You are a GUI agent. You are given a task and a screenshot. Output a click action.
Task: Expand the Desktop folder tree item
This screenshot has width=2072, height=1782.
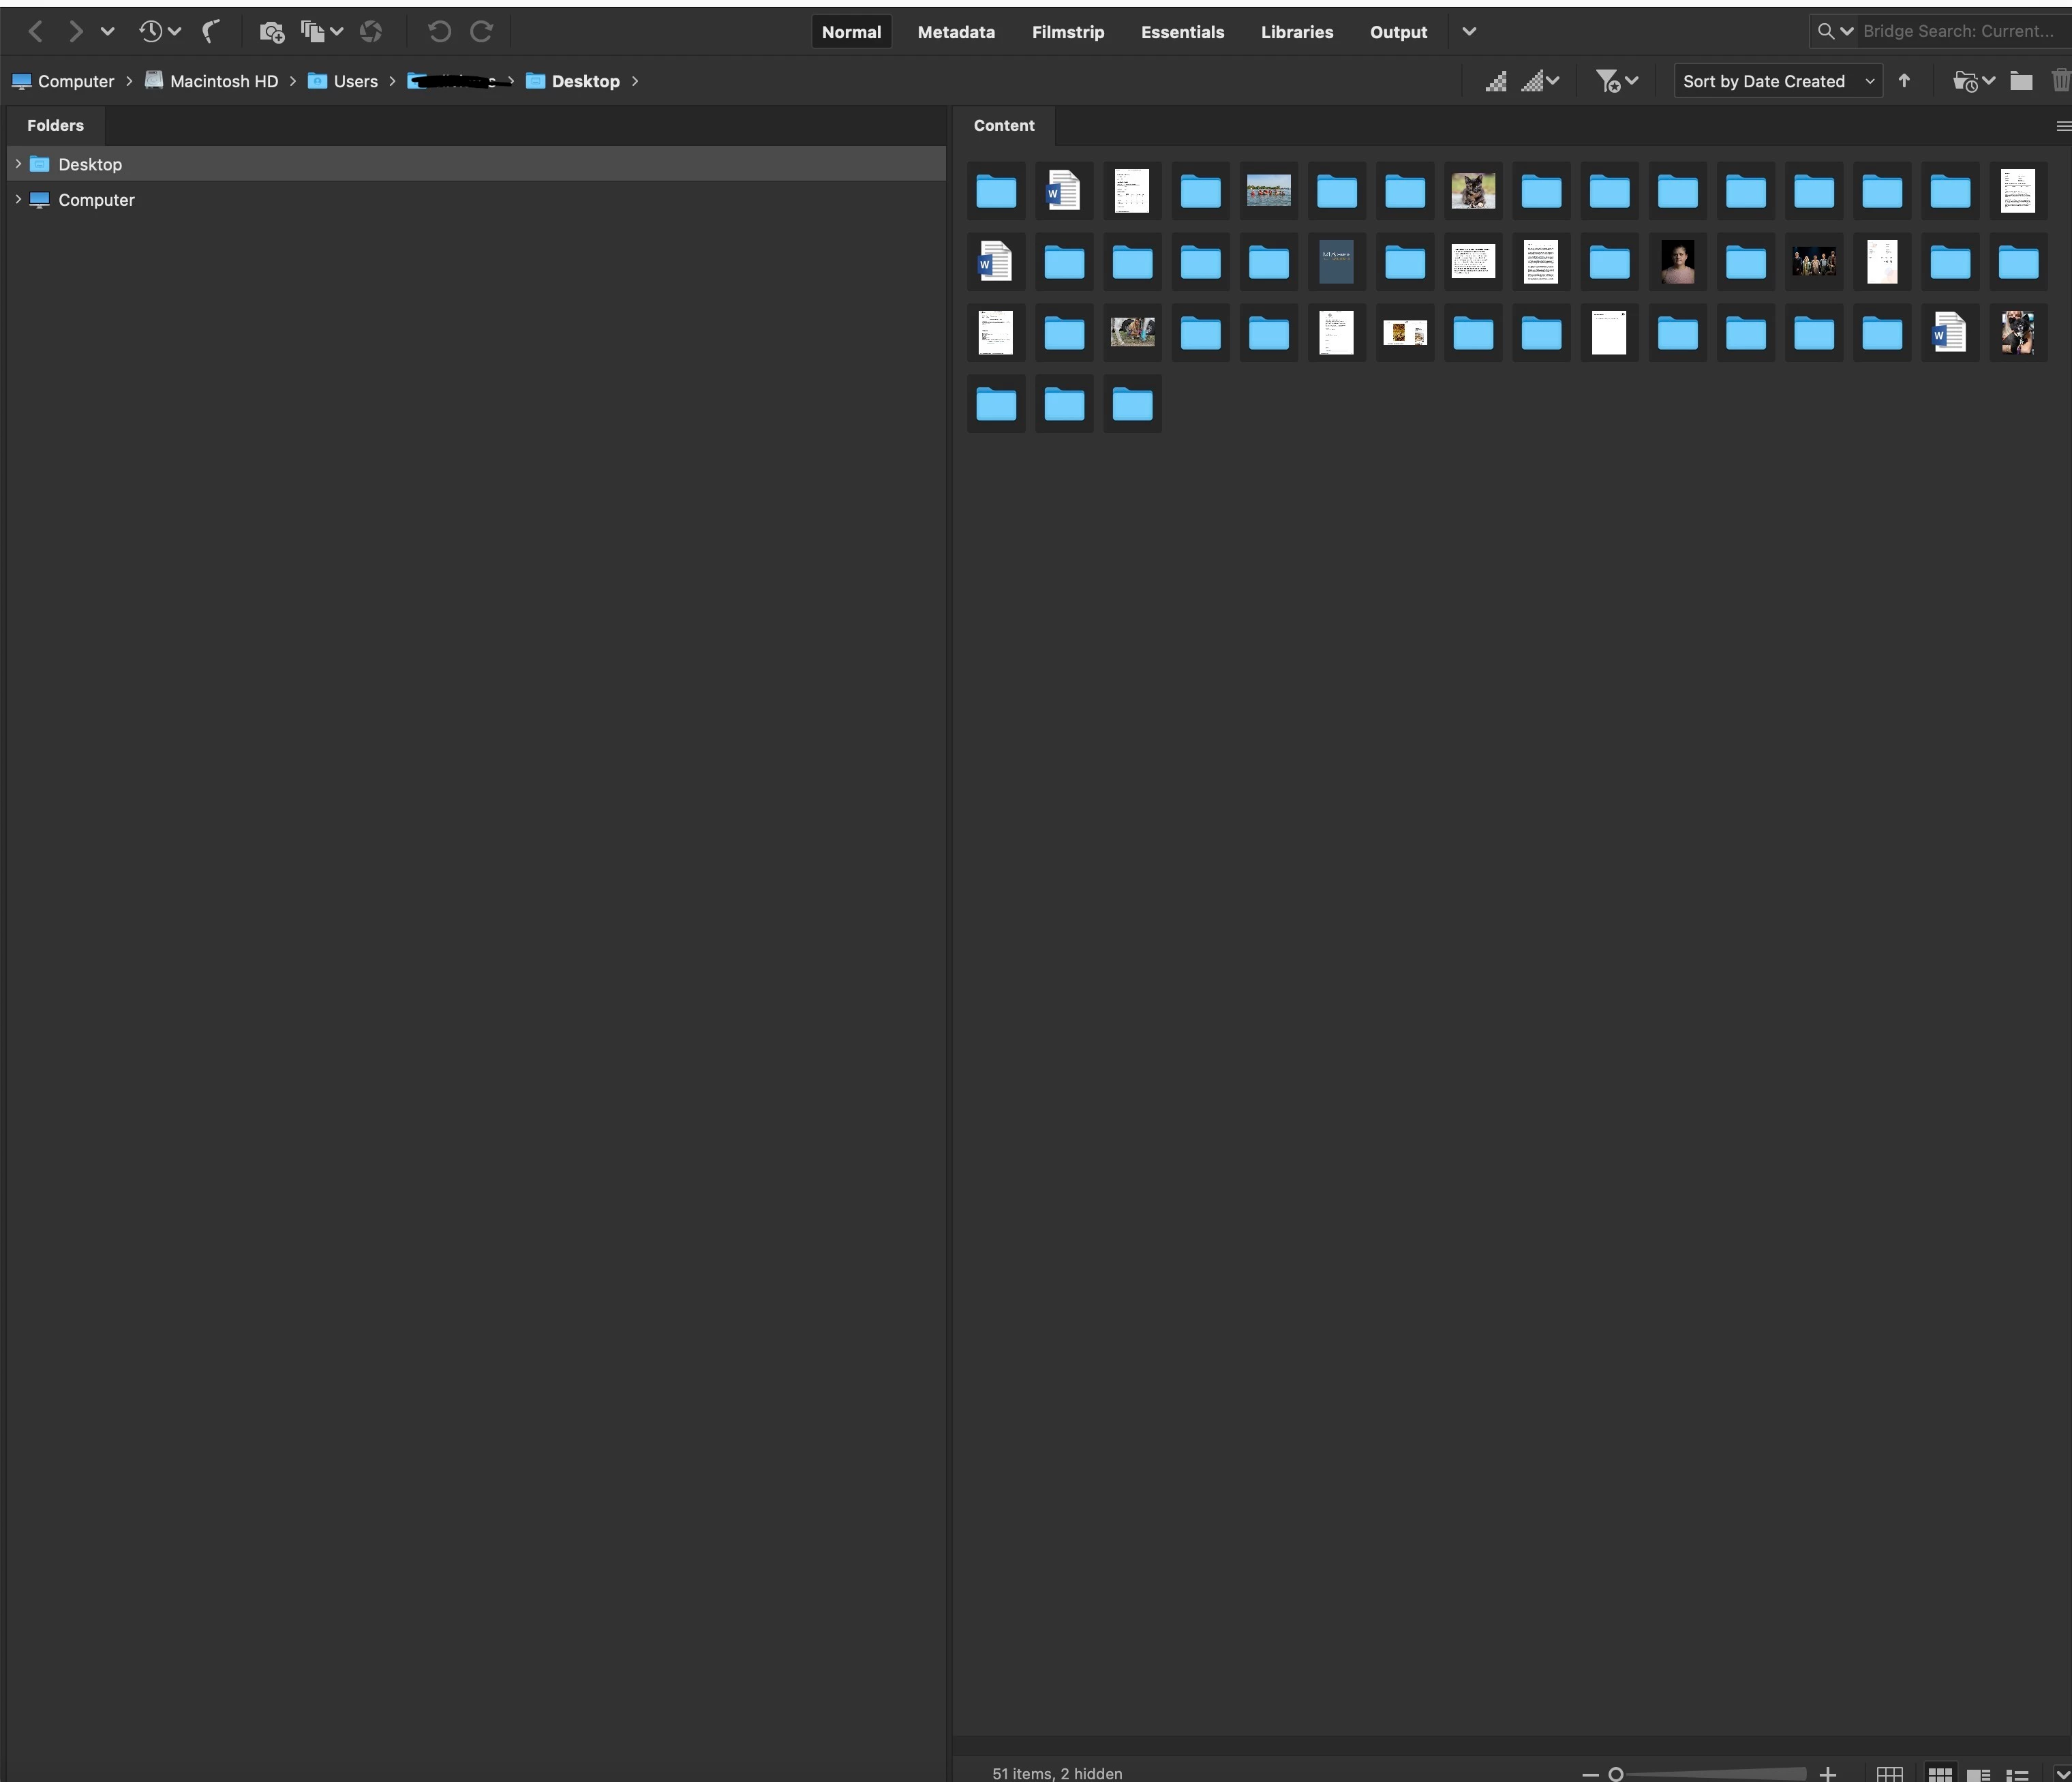coord(18,164)
